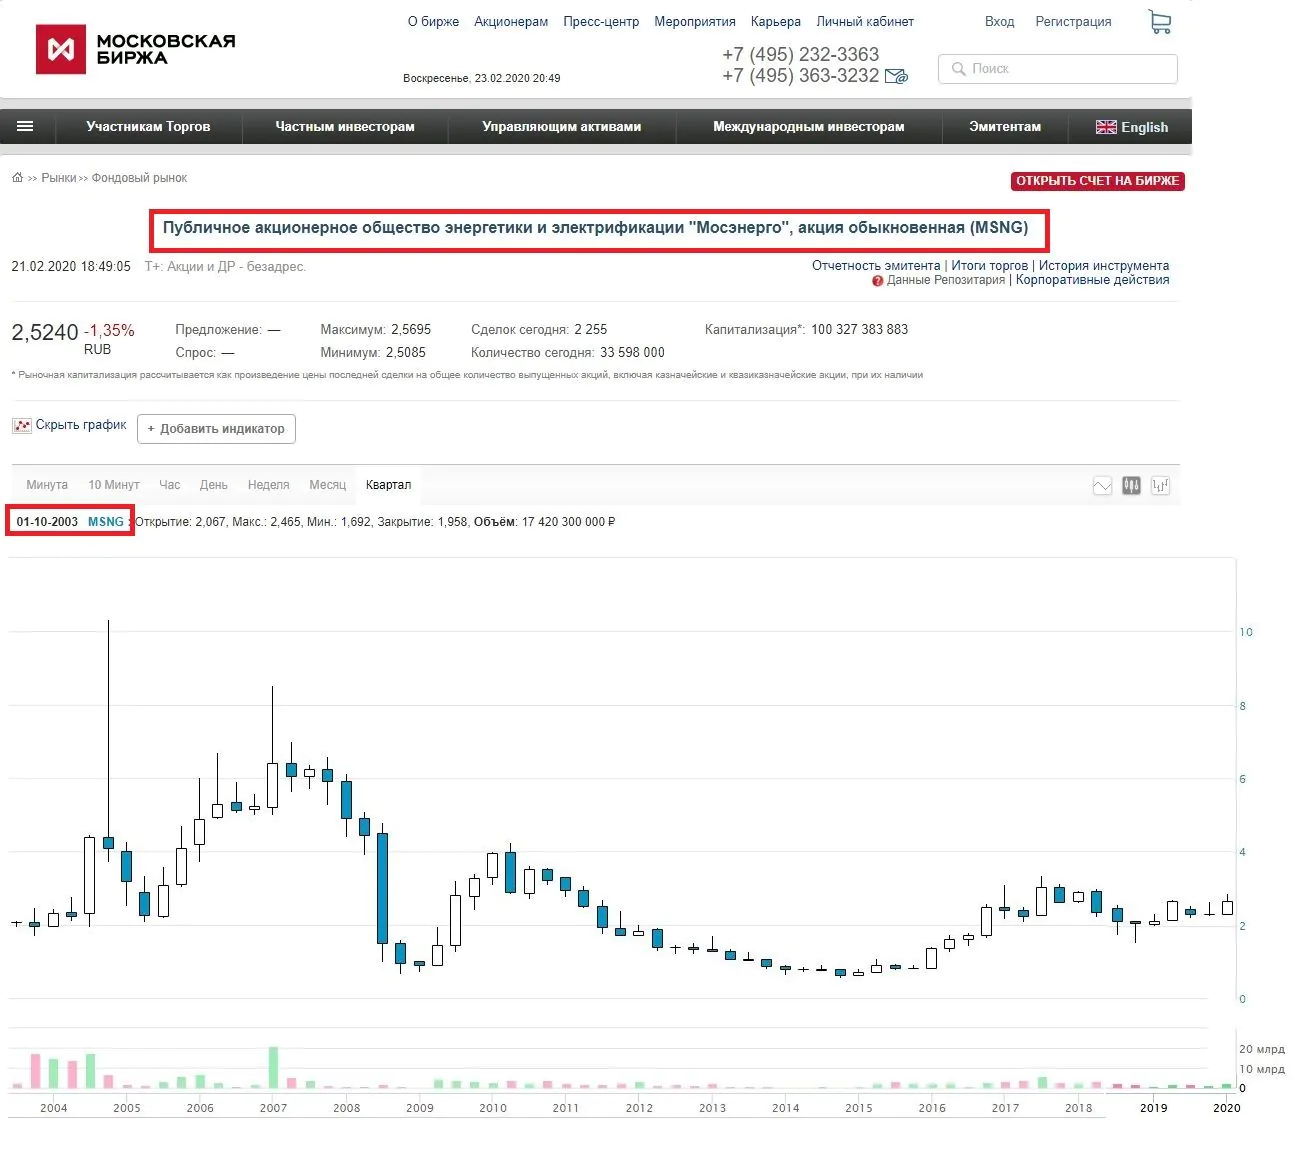The height and width of the screenshot is (1174, 1295).
Task: Focus the Поиск search field
Action: tap(1058, 69)
